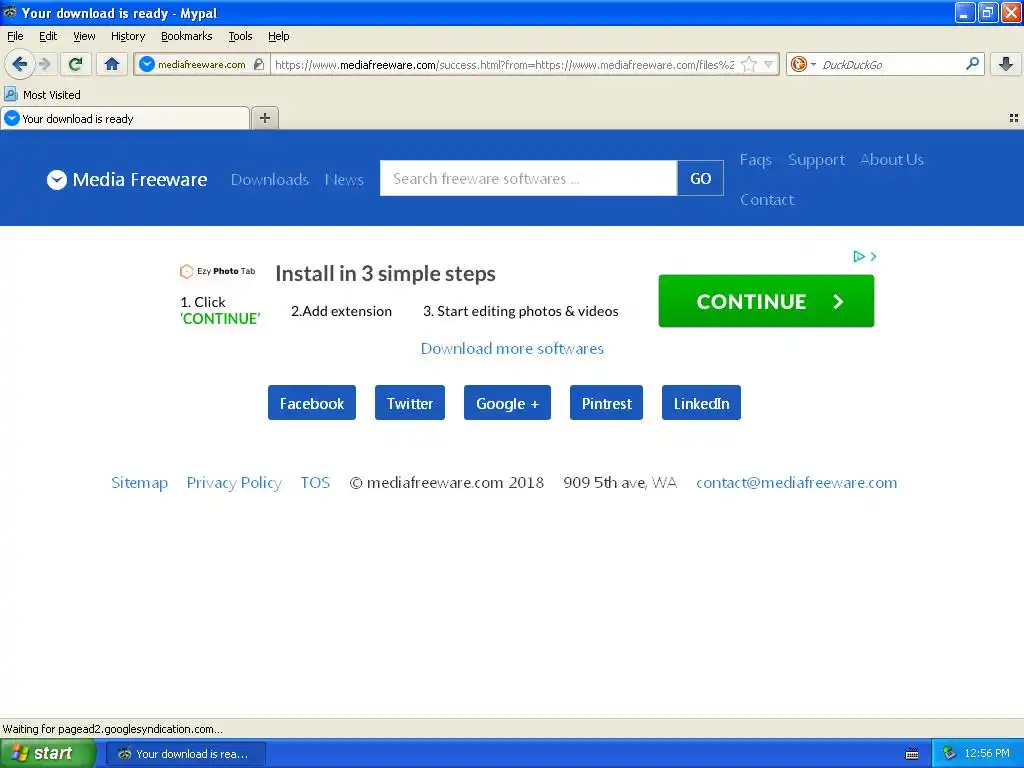
Task: Open the Bookmarks menu
Action: pos(187,36)
